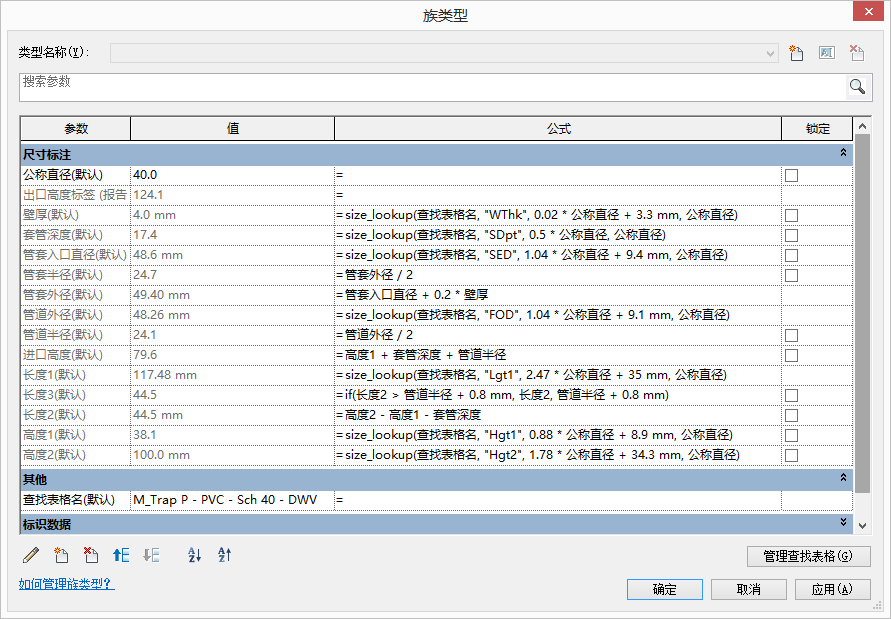Toggle lock checkbox for 公称直径 row
The width and height of the screenshot is (891, 619).
pos(791,175)
